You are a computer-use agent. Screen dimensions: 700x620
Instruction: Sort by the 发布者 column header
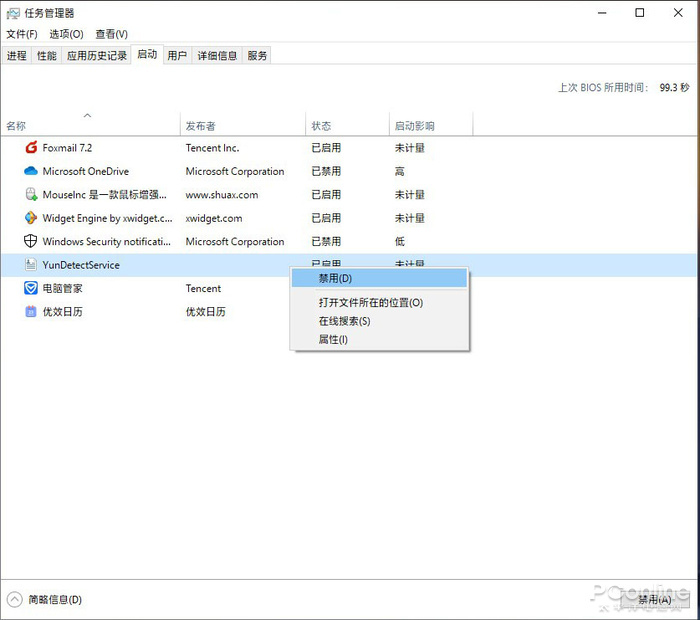point(243,126)
